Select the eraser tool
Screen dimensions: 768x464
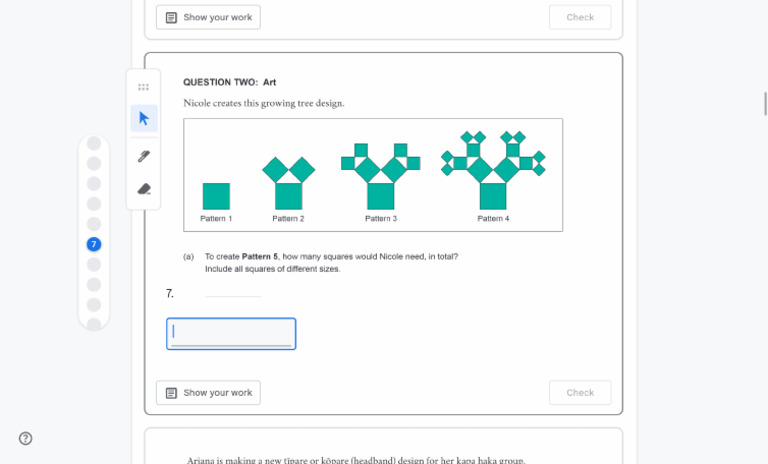click(144, 189)
